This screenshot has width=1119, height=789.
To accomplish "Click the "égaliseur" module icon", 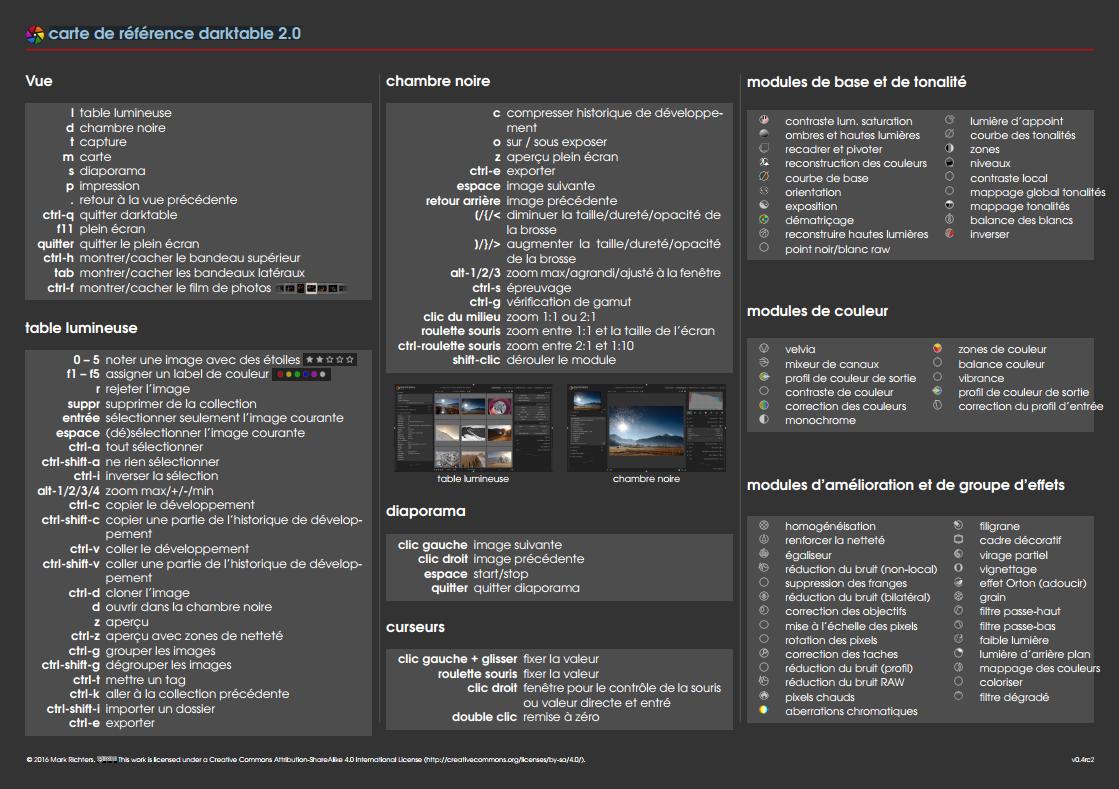I will [764, 554].
